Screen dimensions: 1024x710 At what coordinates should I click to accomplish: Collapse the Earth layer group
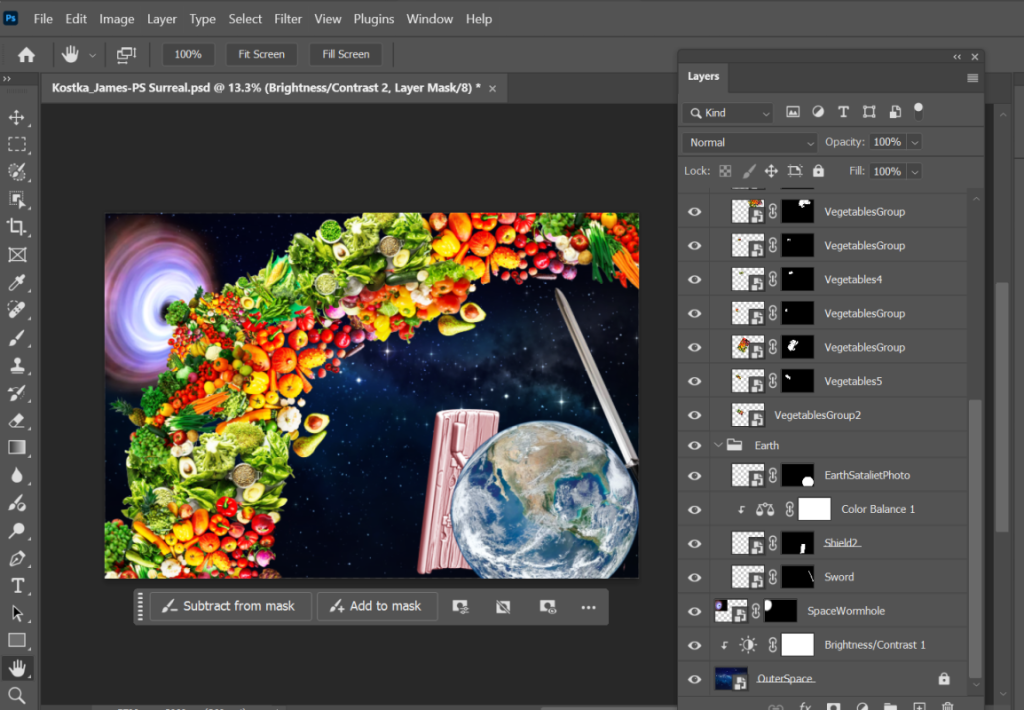[x=717, y=445]
